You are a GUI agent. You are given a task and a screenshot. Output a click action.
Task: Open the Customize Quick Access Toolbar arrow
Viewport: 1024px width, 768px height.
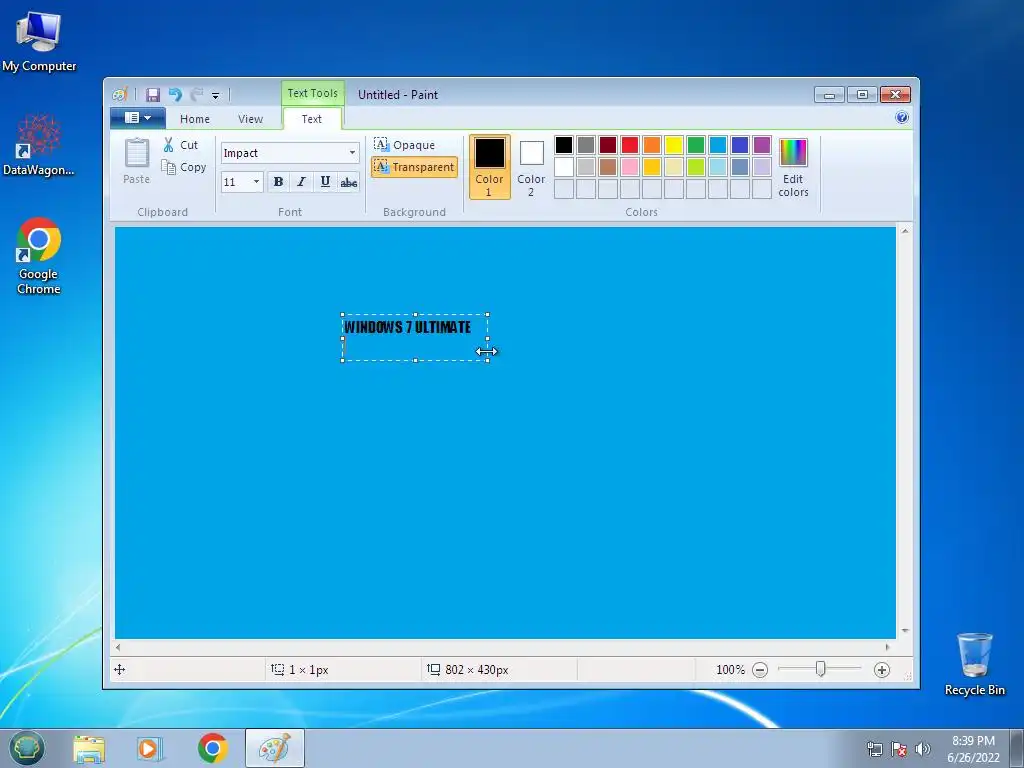point(216,95)
